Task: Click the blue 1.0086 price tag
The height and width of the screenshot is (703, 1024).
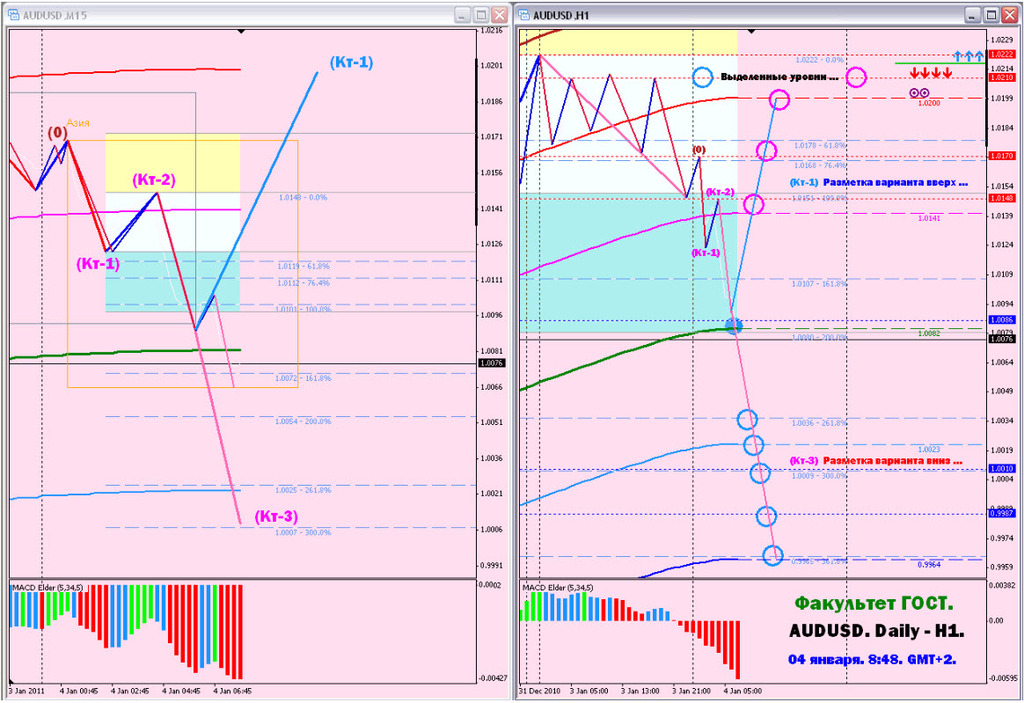Action: click(1002, 320)
